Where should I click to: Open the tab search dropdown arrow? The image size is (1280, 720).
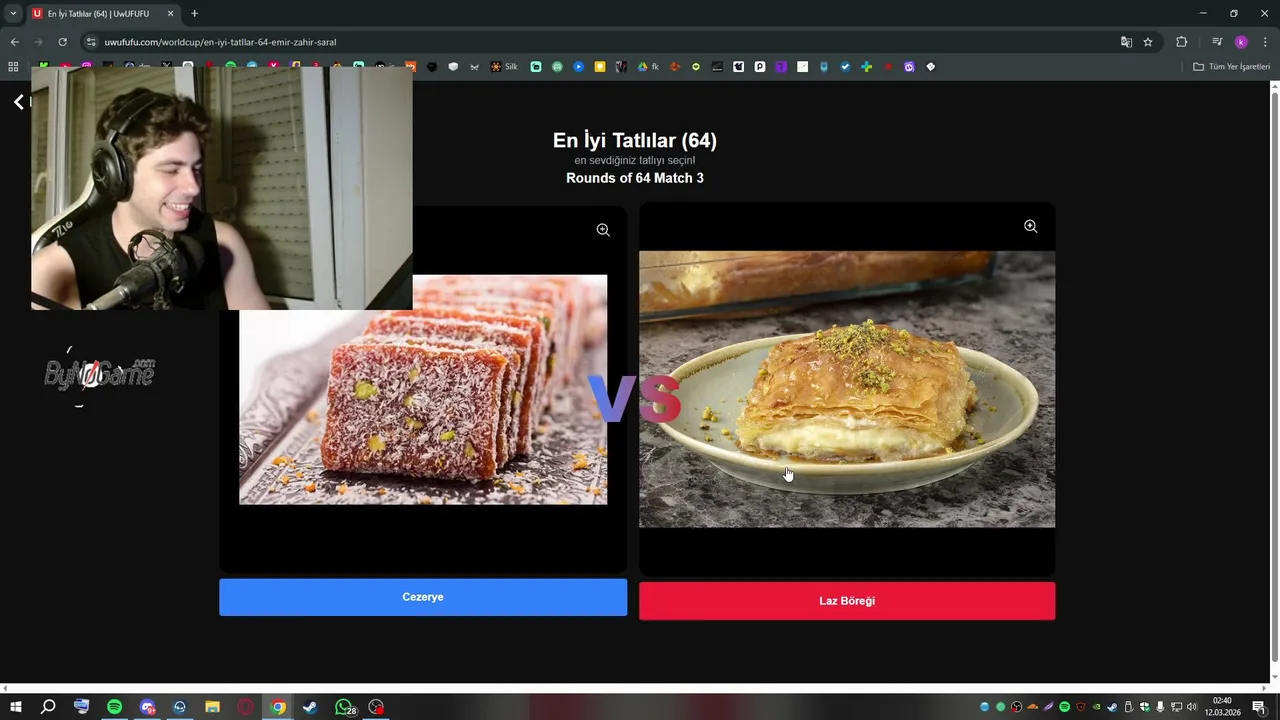pyautogui.click(x=12, y=13)
